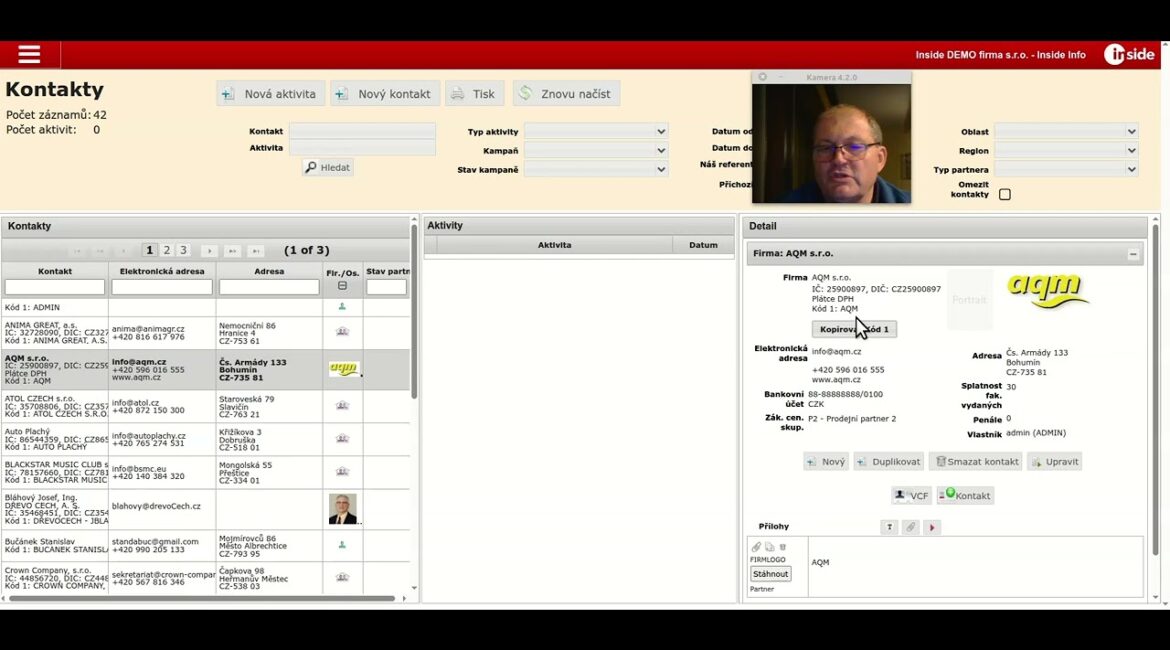Toggle the Omezit kontakty checkbox
Image resolution: width=1170 pixels, height=650 pixels.
[1005, 195]
